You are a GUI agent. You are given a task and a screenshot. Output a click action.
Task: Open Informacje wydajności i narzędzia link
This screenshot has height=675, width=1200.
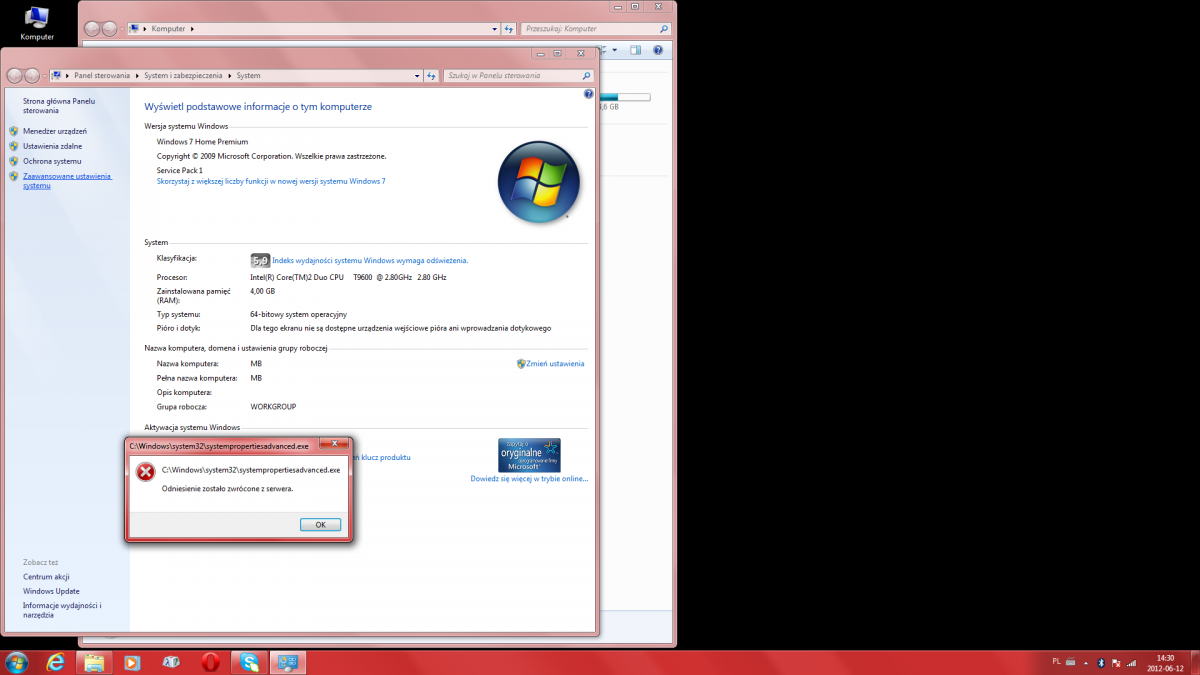point(62,610)
